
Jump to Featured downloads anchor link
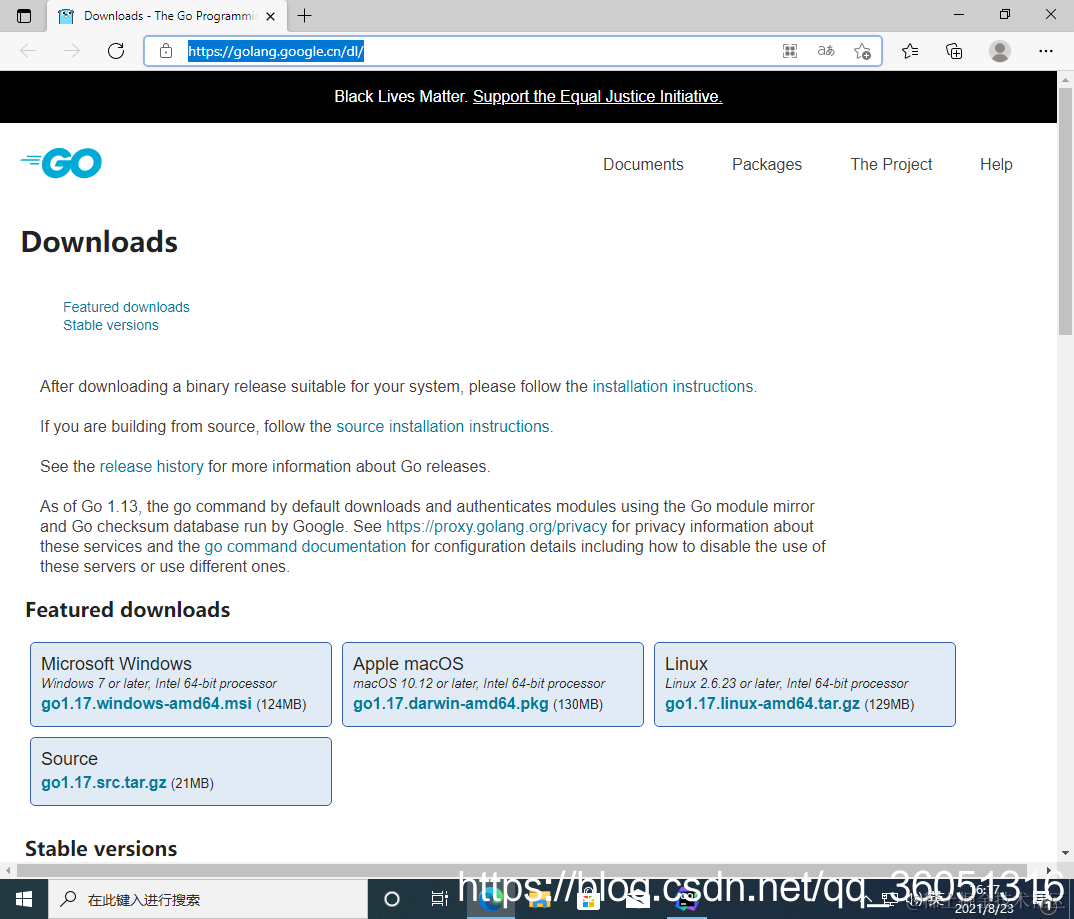126,307
